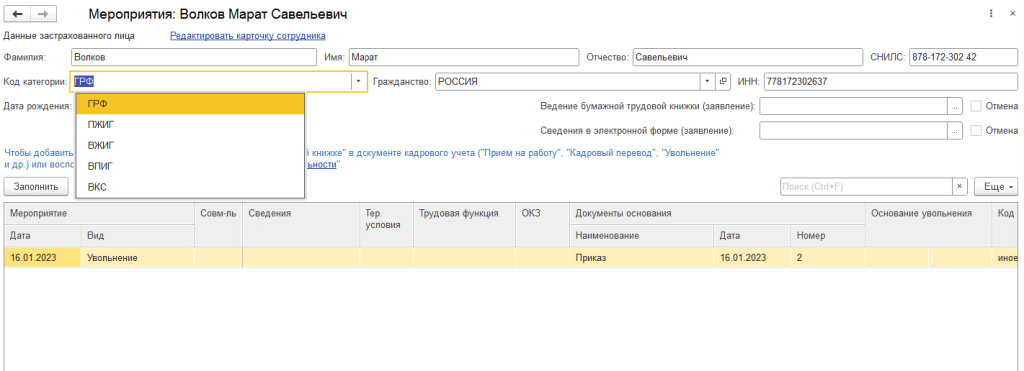
Task: Select the Увольнение cell in the table row
Action: tap(138, 257)
